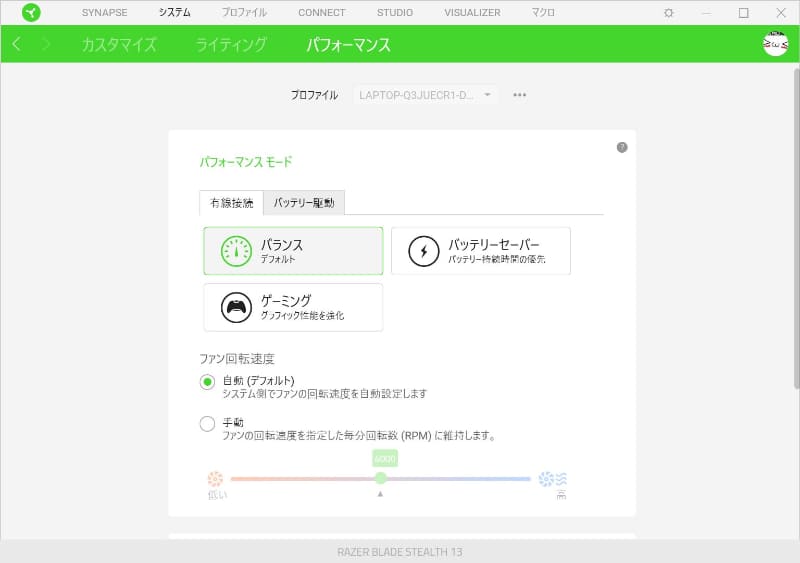
Task: Open the settings gear icon
Action: click(x=669, y=13)
